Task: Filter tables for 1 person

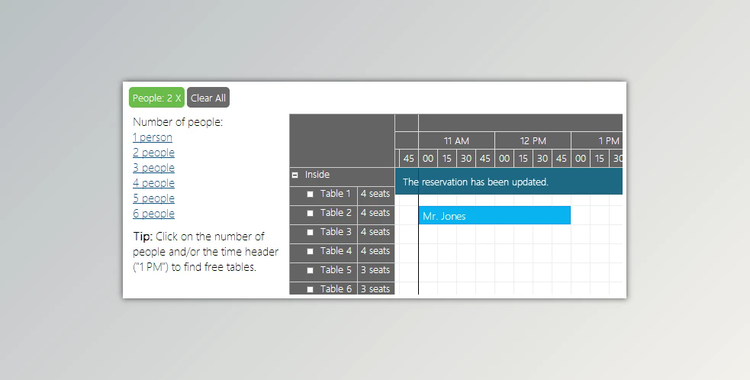Action: point(153,137)
